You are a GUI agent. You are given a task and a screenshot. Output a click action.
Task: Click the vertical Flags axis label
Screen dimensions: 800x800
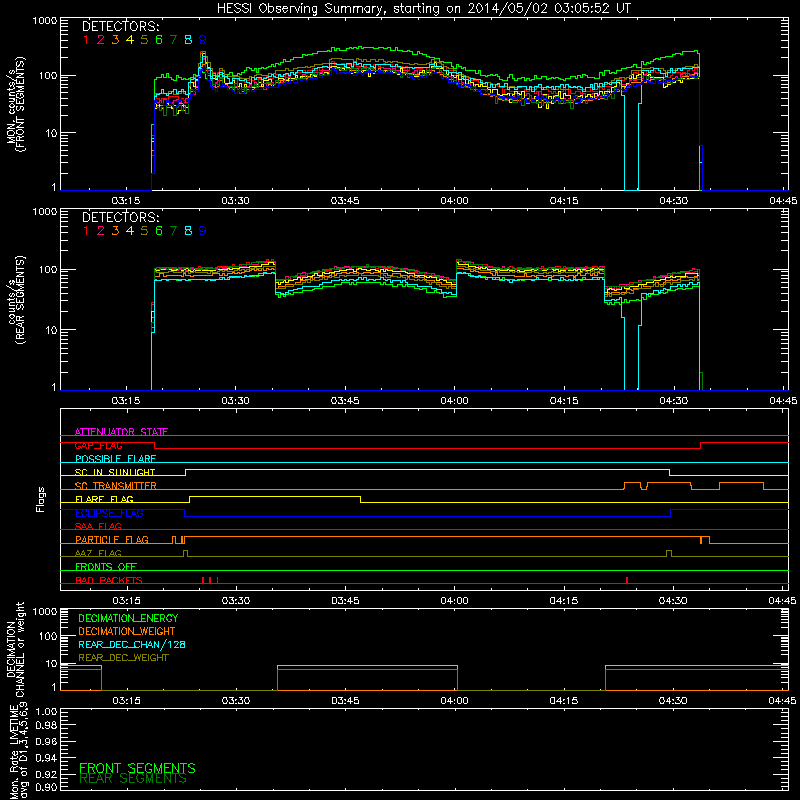point(40,499)
